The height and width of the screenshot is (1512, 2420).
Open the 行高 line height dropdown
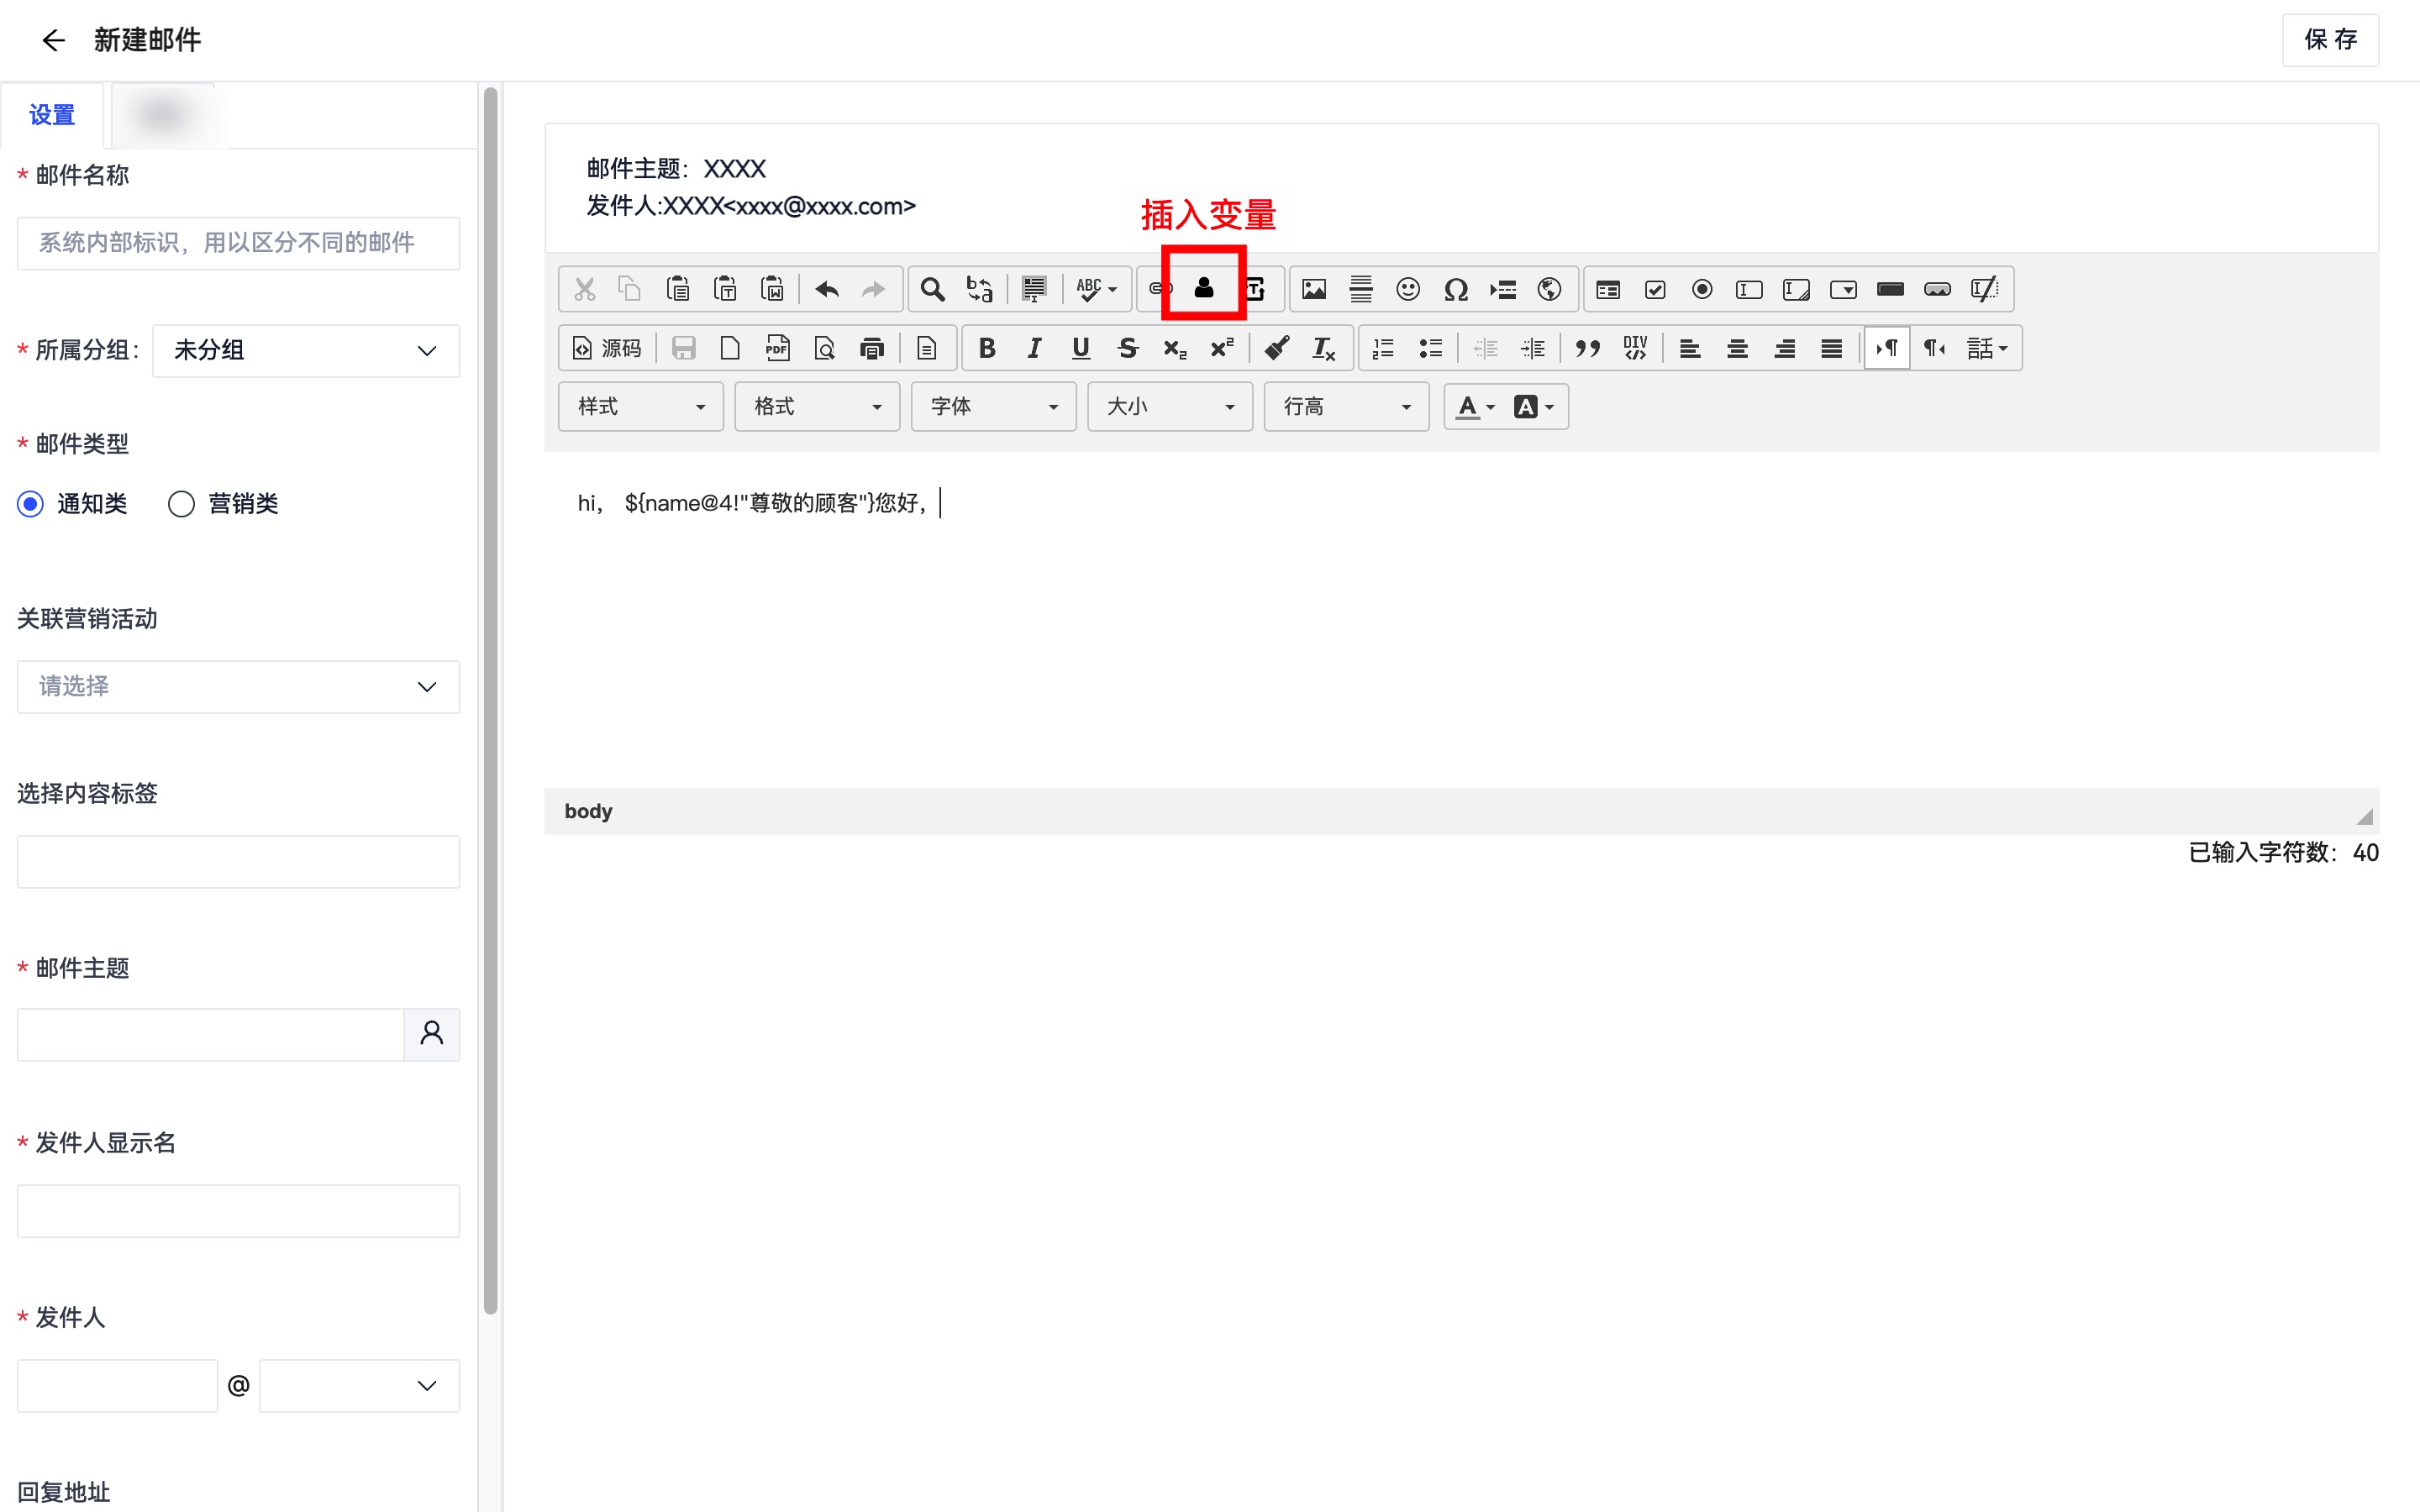(x=1346, y=407)
